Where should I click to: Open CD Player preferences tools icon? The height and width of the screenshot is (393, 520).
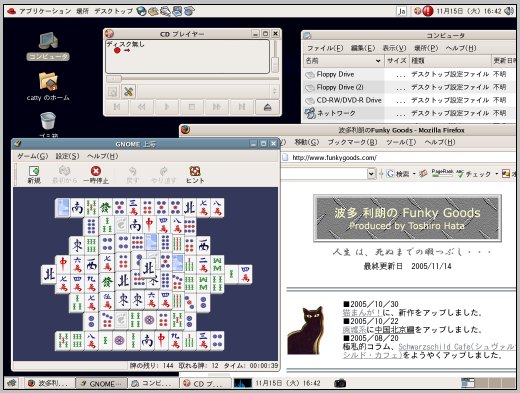click(x=128, y=91)
